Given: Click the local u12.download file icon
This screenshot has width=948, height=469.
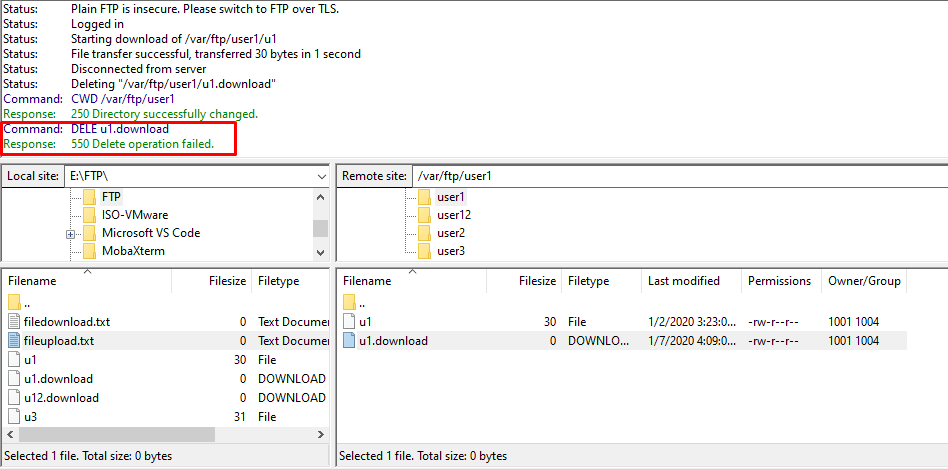Looking at the screenshot, I should [x=15, y=398].
